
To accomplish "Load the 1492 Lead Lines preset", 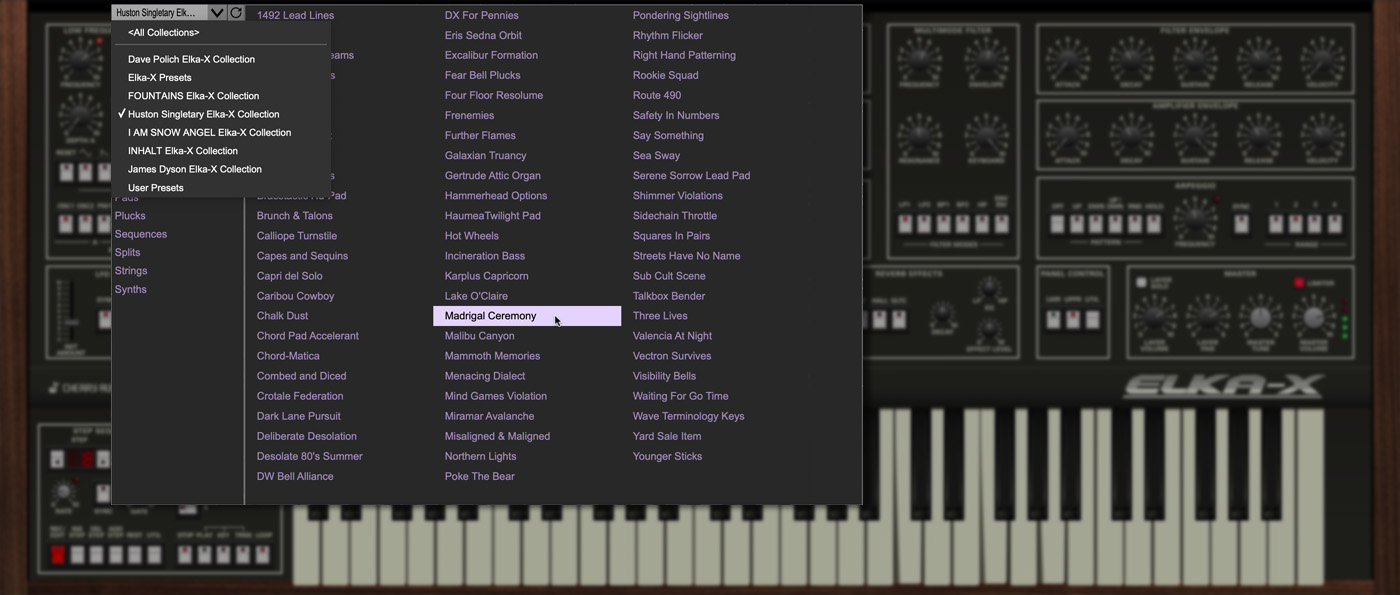I will tap(295, 15).
